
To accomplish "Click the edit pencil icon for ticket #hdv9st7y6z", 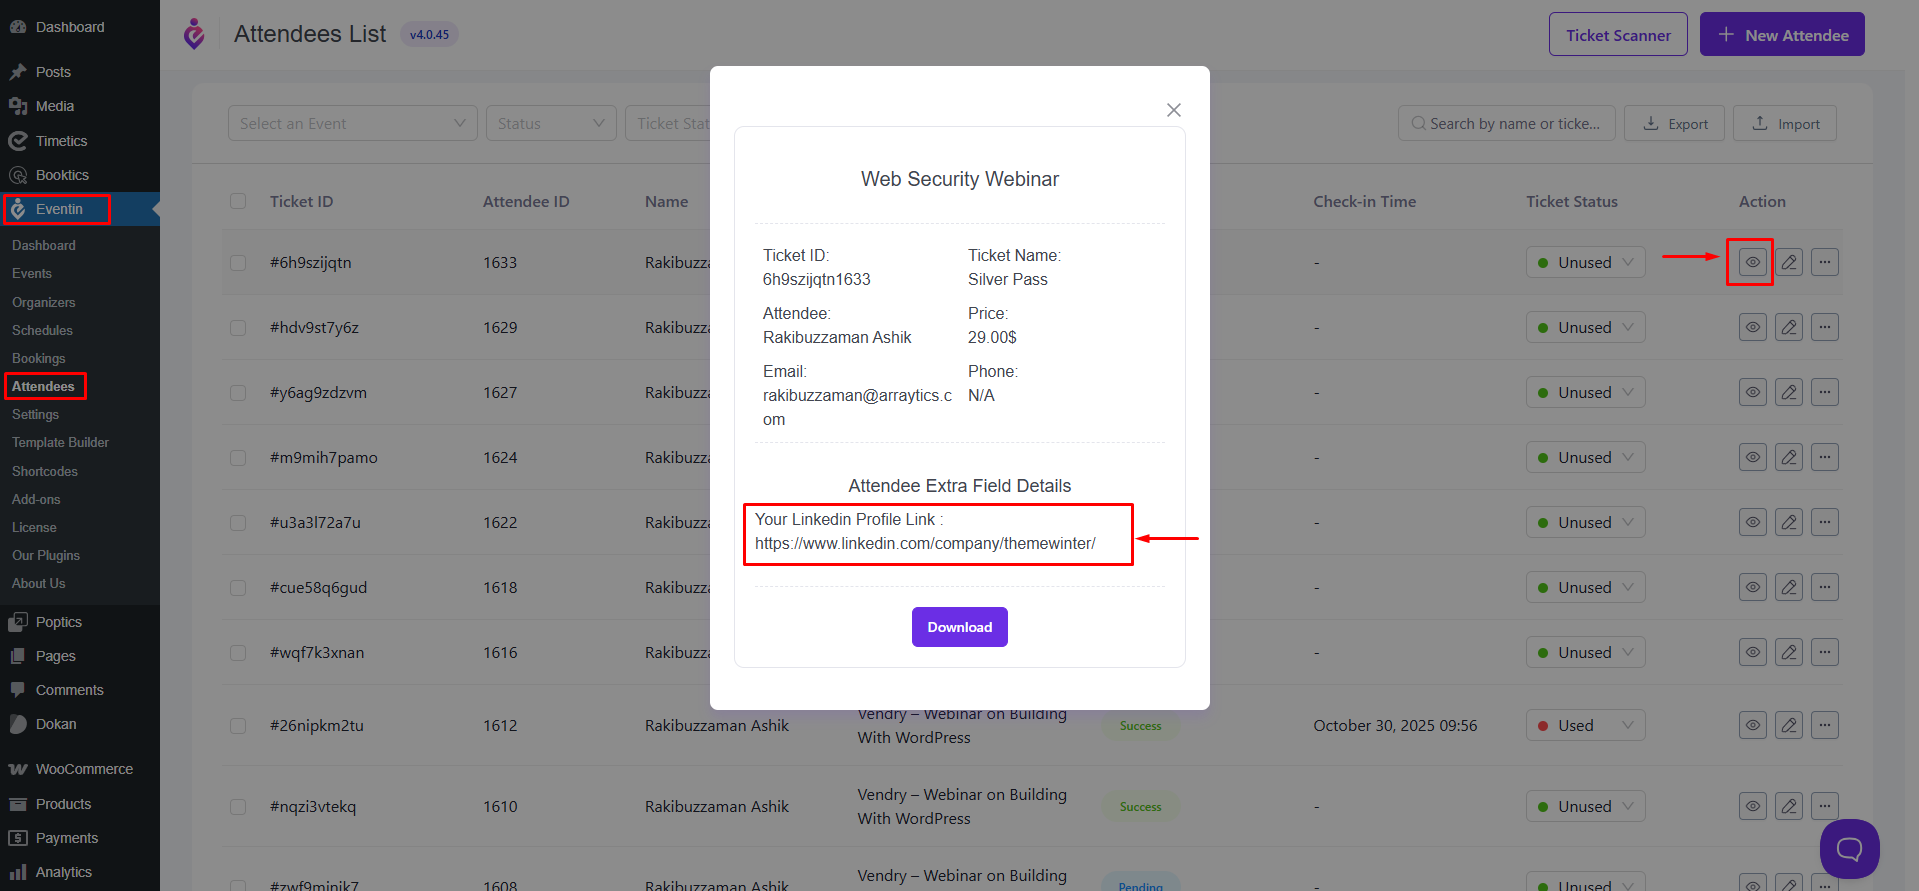I will click(1789, 327).
